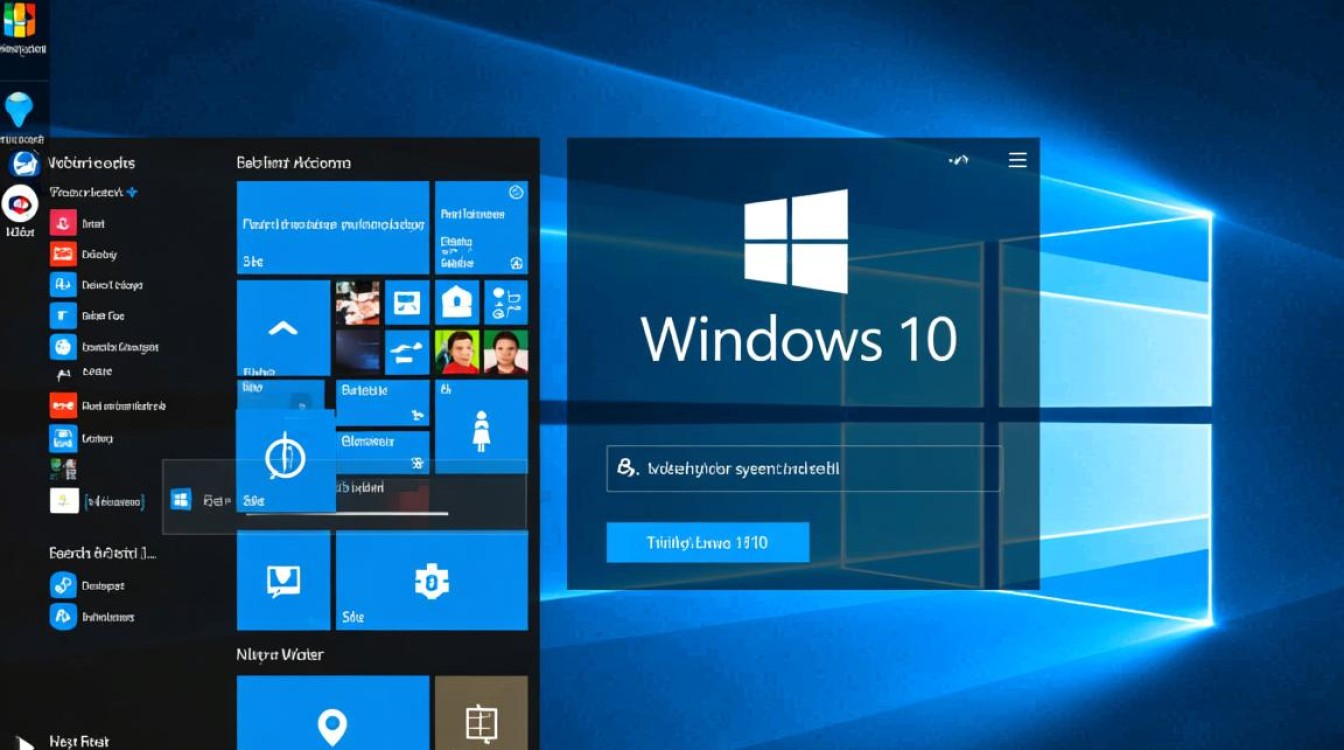Viewport: 1344px width, 750px height.
Task: Click the progress line in the popup bar
Action: [x=347, y=514]
